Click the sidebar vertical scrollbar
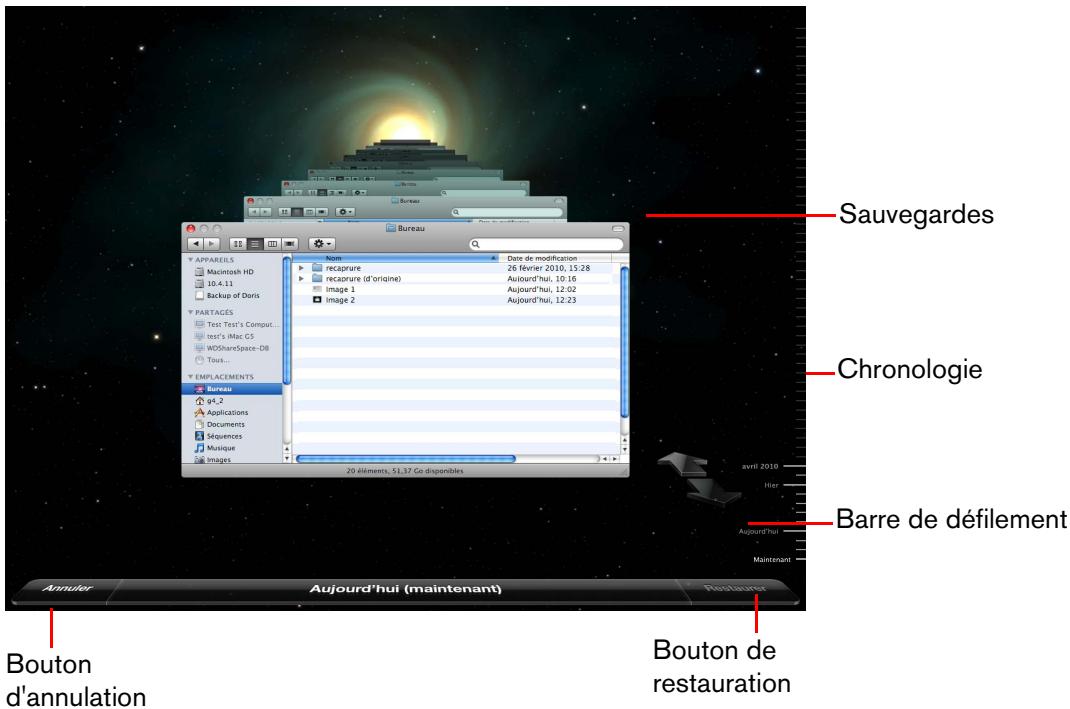 coord(287,321)
